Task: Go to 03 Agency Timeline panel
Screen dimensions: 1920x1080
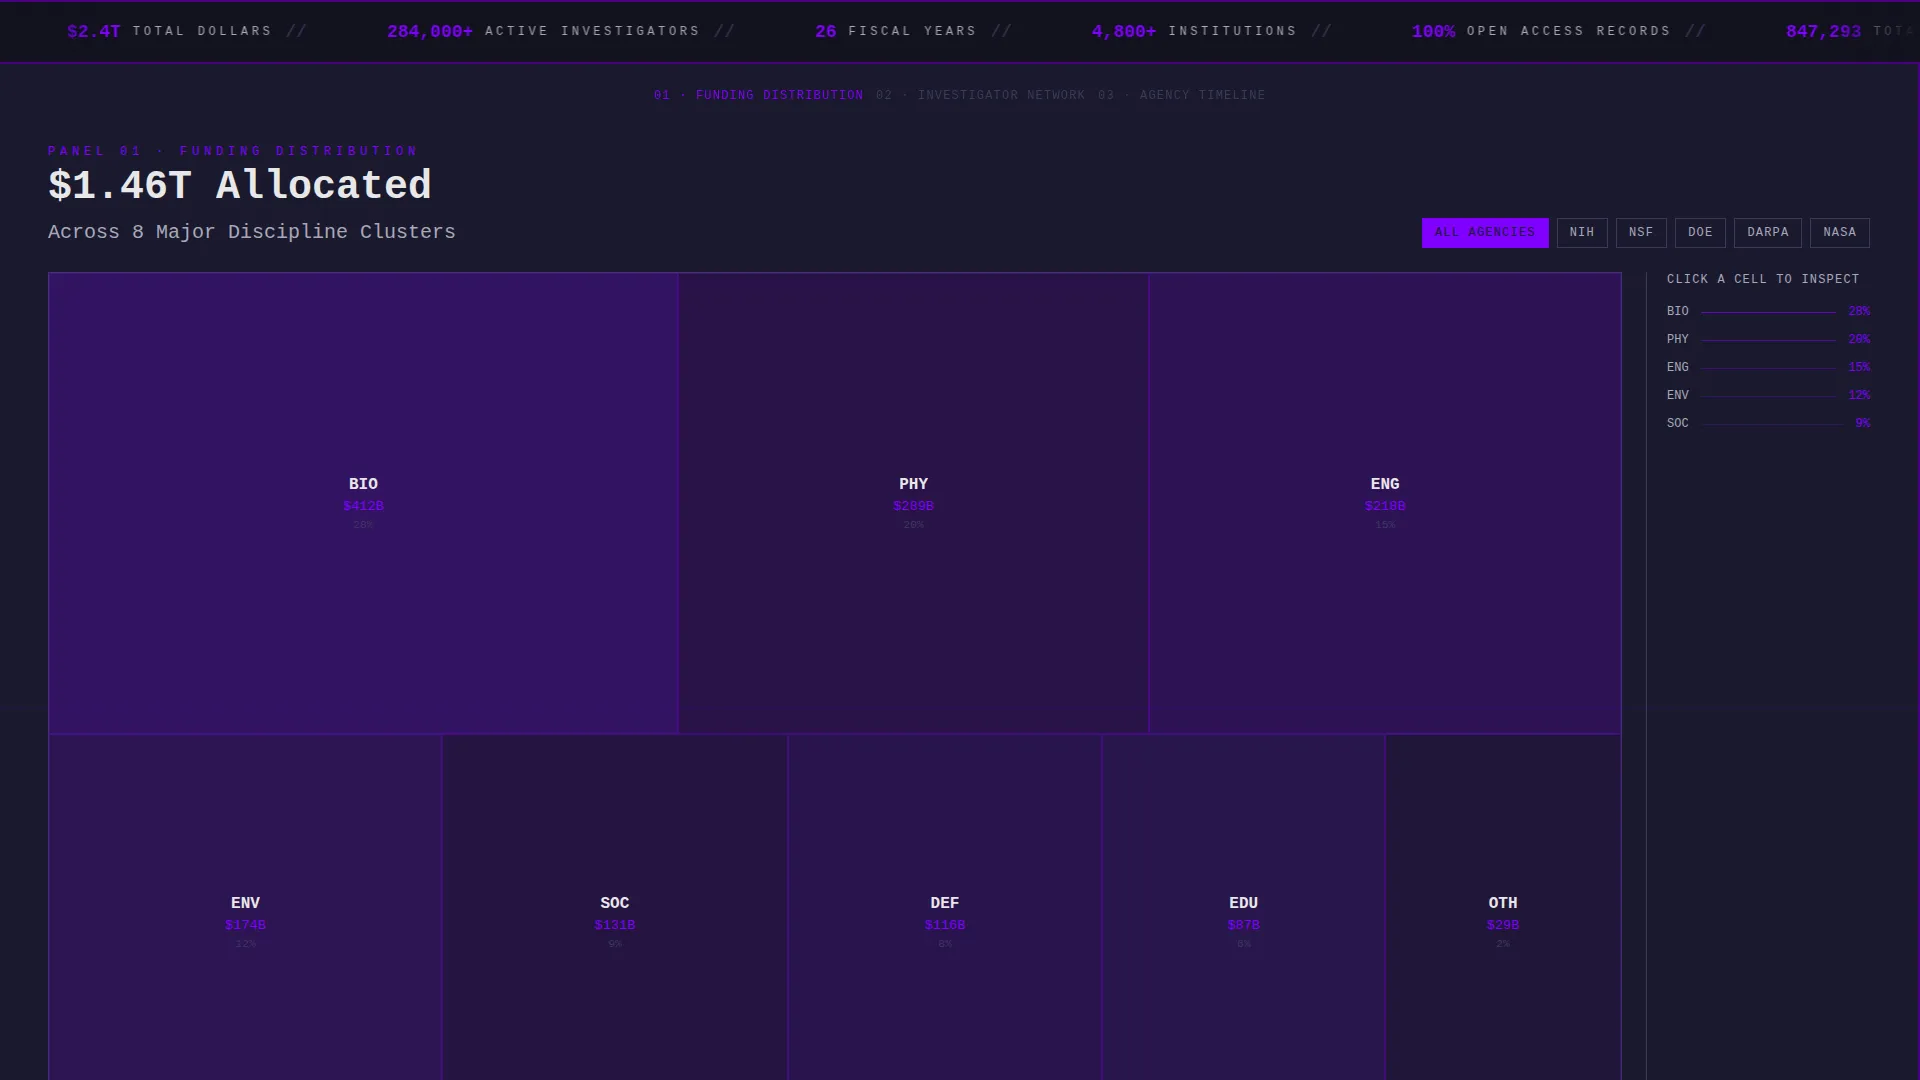Action: click(1182, 95)
